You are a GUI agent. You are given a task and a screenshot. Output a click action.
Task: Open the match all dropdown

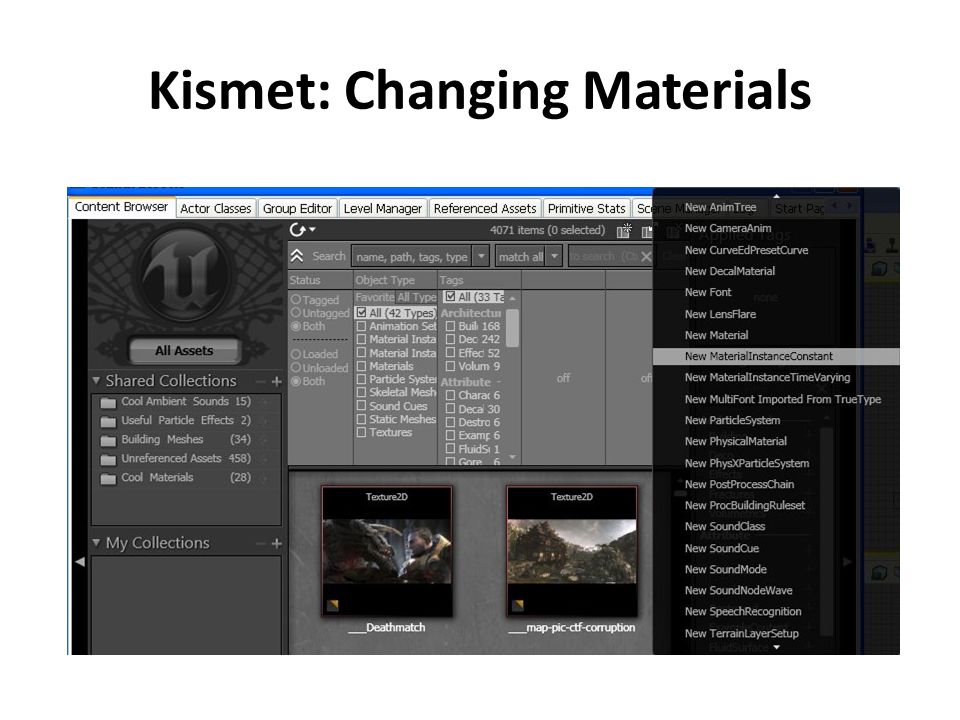[x=554, y=257]
